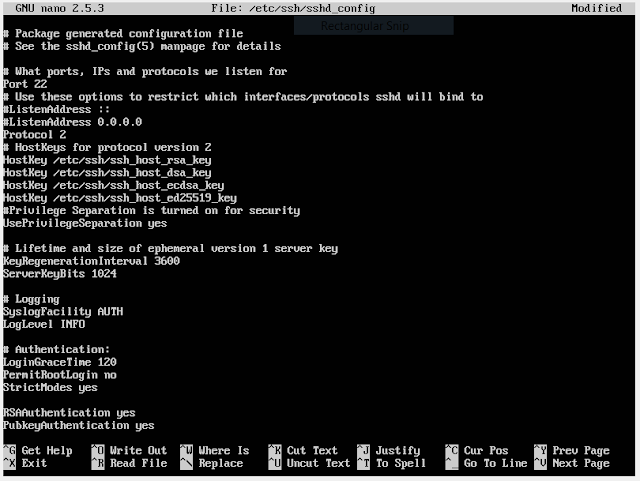Screen dimensions: 640x481
Task: Click the 'See the sshd_config(5) manpage' comment
Action: [x=142, y=46]
